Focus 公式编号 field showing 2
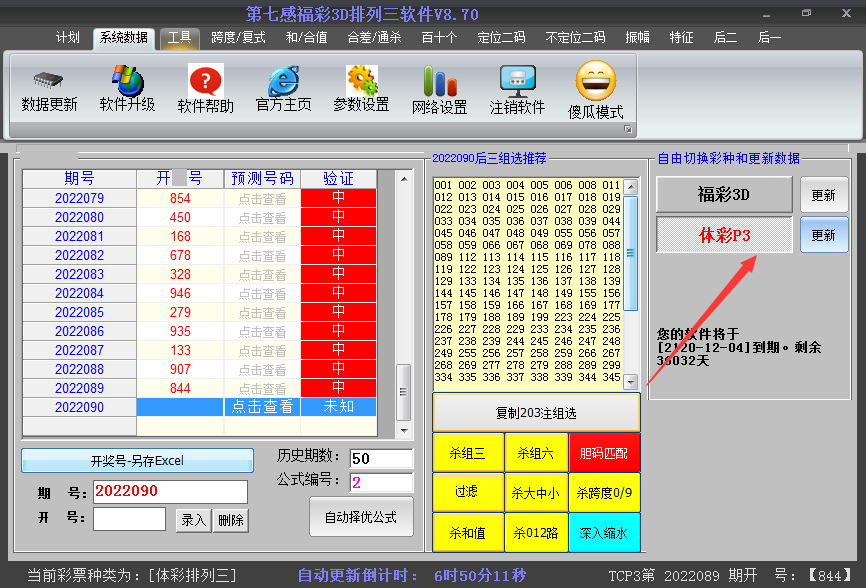866x588 pixels. (x=381, y=483)
